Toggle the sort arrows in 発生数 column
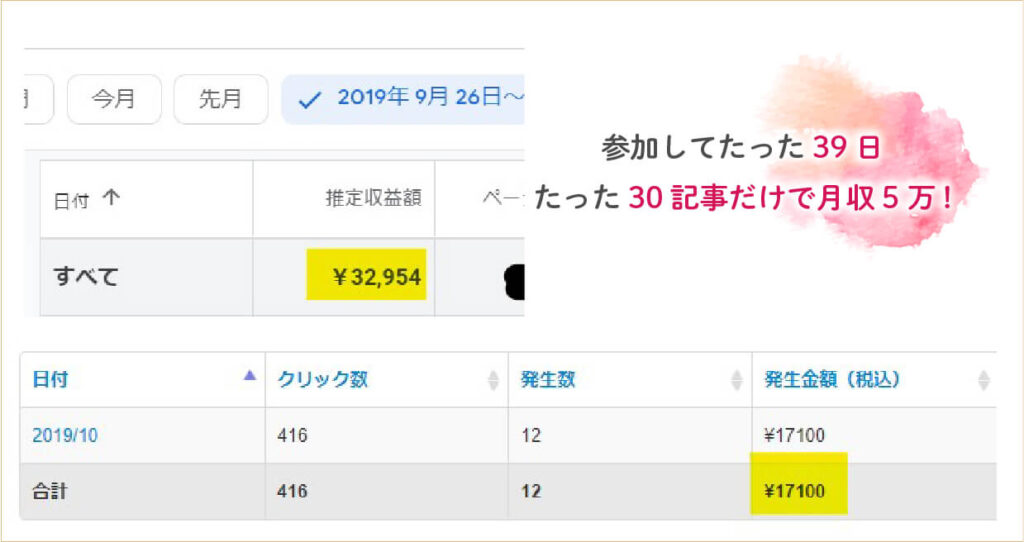The width and height of the screenshot is (1024, 542). click(737, 380)
